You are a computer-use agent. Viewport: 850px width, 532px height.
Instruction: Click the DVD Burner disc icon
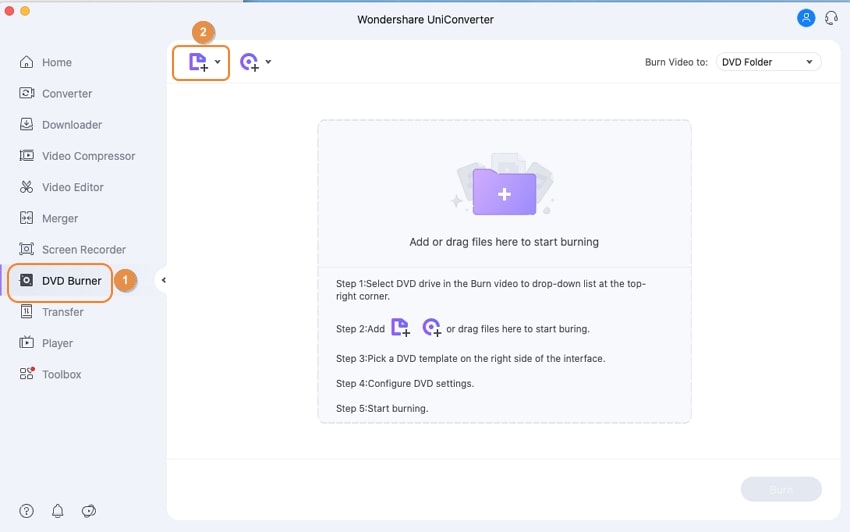point(26,280)
